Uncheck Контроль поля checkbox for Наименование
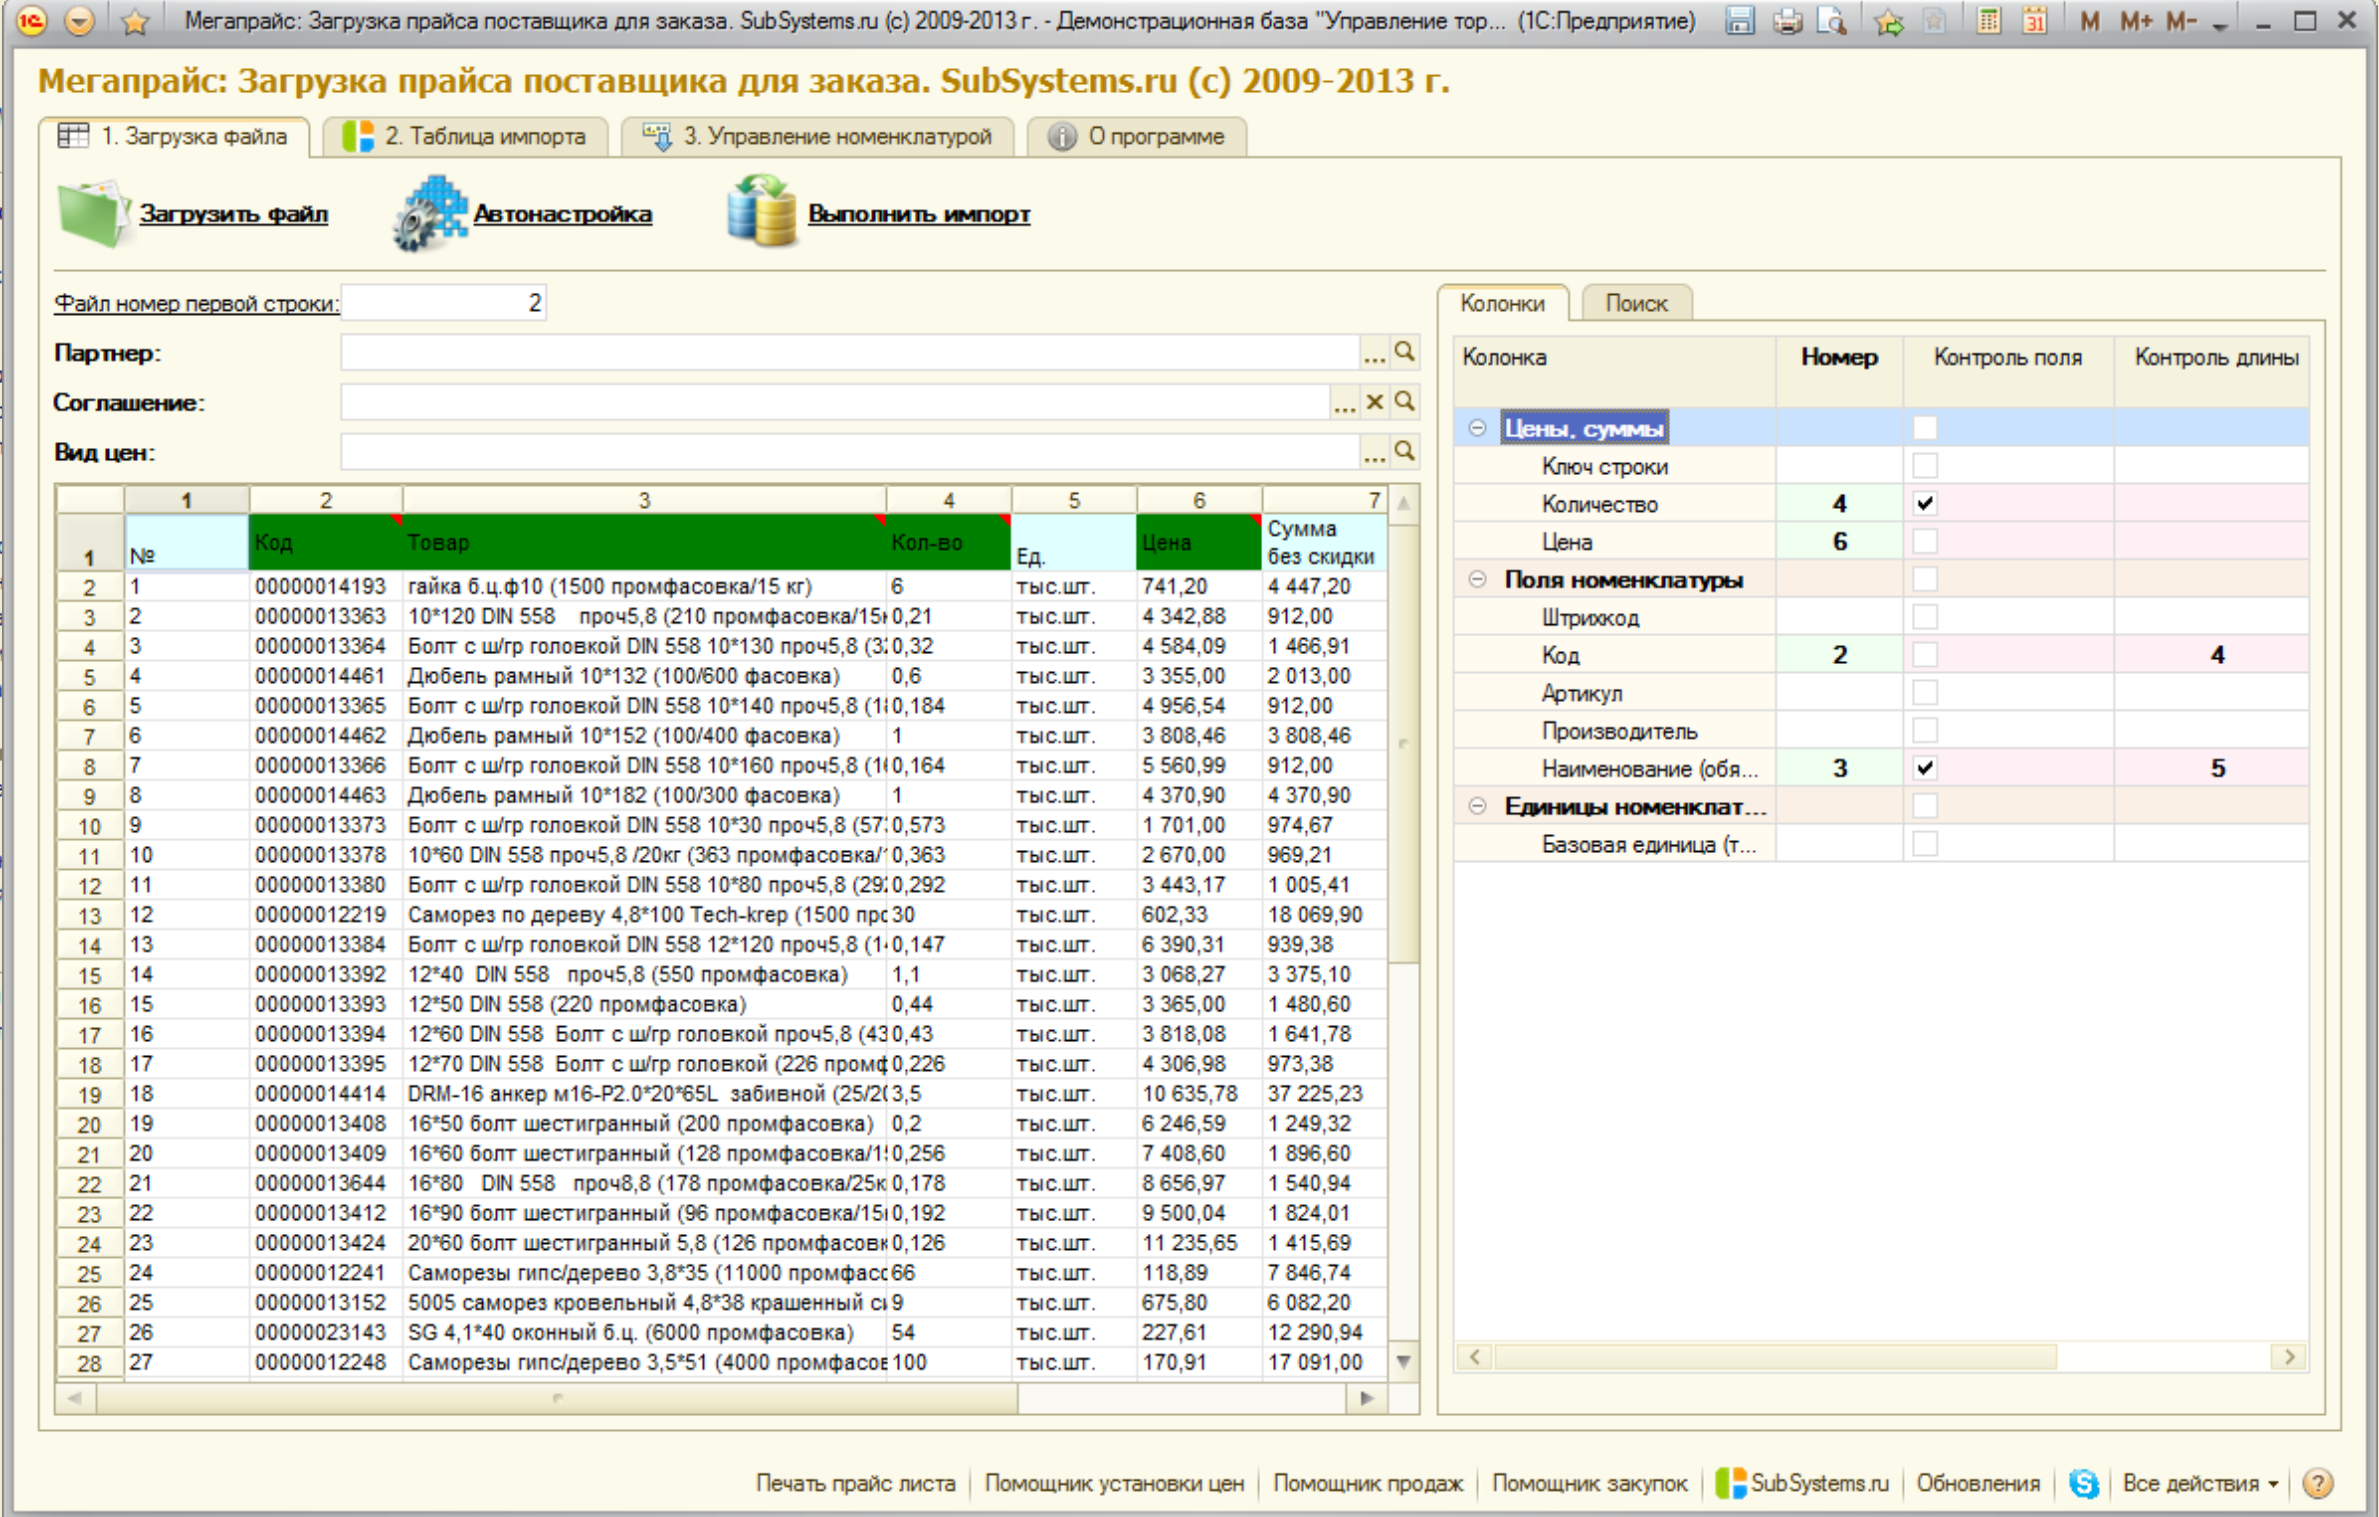 coord(1925,768)
